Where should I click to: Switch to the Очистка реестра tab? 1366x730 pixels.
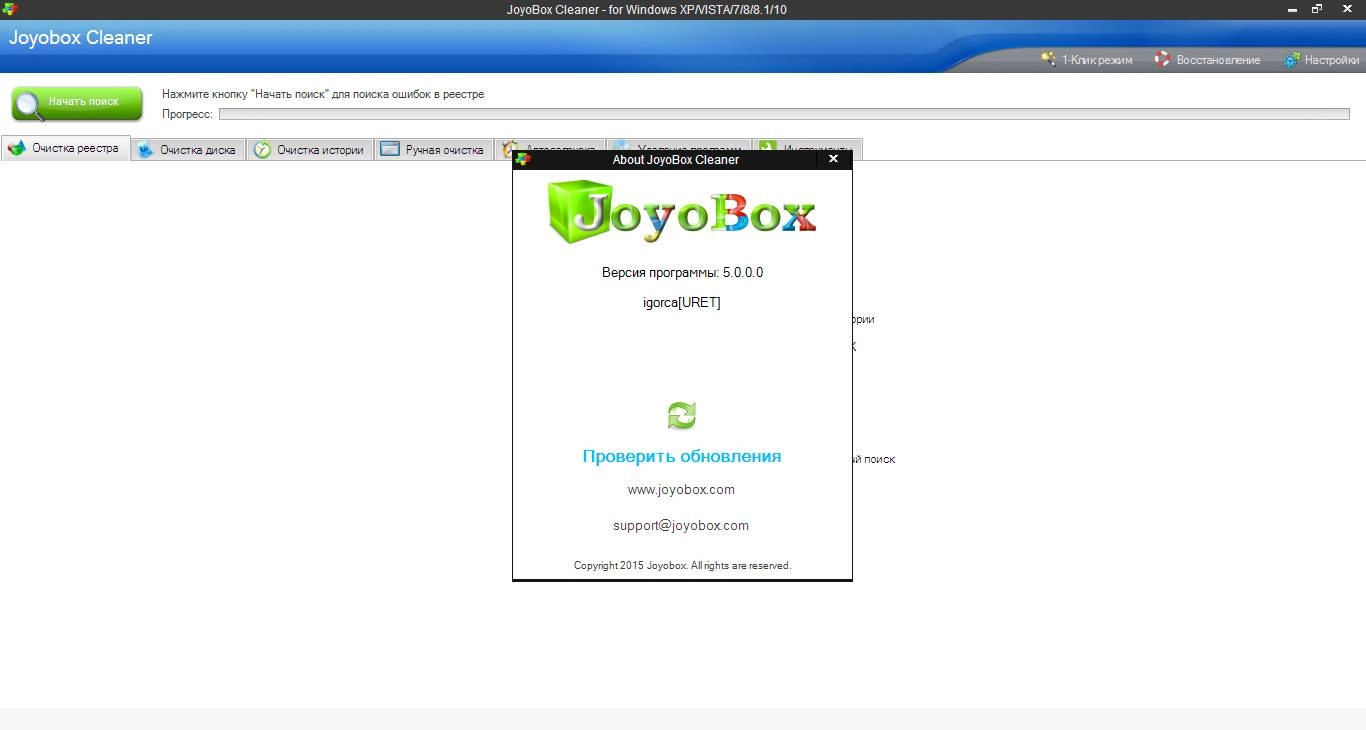click(x=65, y=149)
